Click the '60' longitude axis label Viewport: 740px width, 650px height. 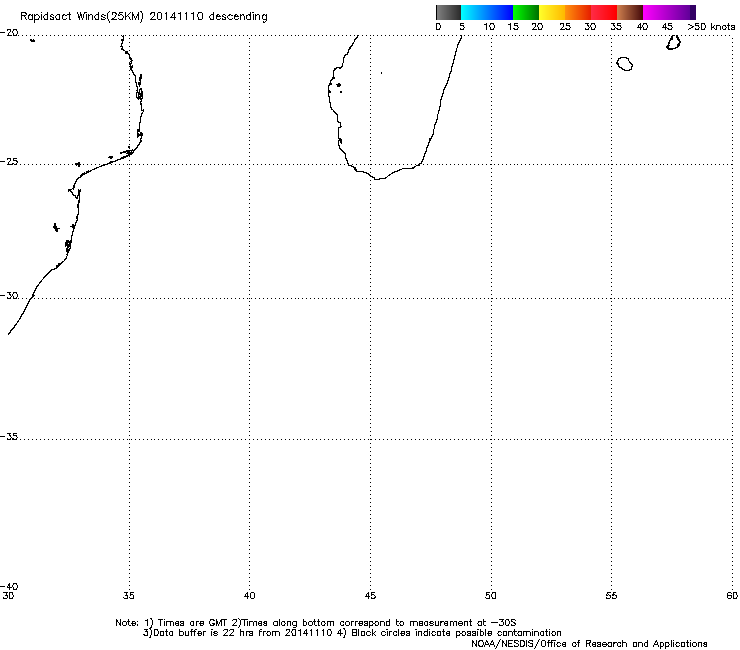tap(732, 596)
